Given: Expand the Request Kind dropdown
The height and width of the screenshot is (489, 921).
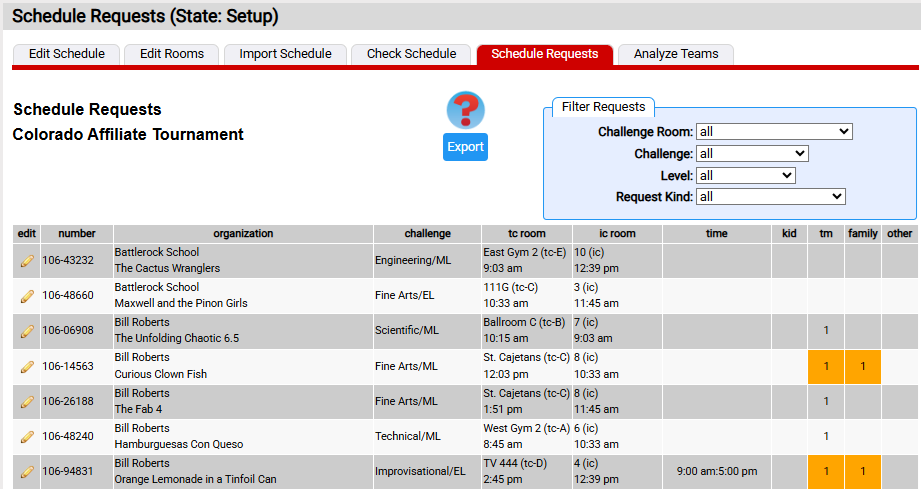Looking at the screenshot, I should click(771, 197).
